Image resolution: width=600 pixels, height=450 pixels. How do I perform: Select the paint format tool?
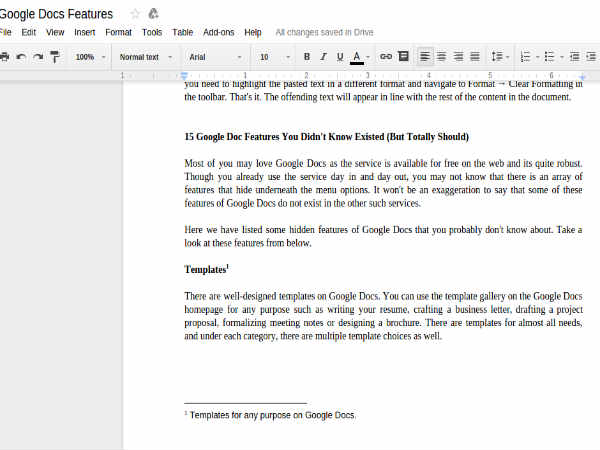pyautogui.click(x=54, y=57)
